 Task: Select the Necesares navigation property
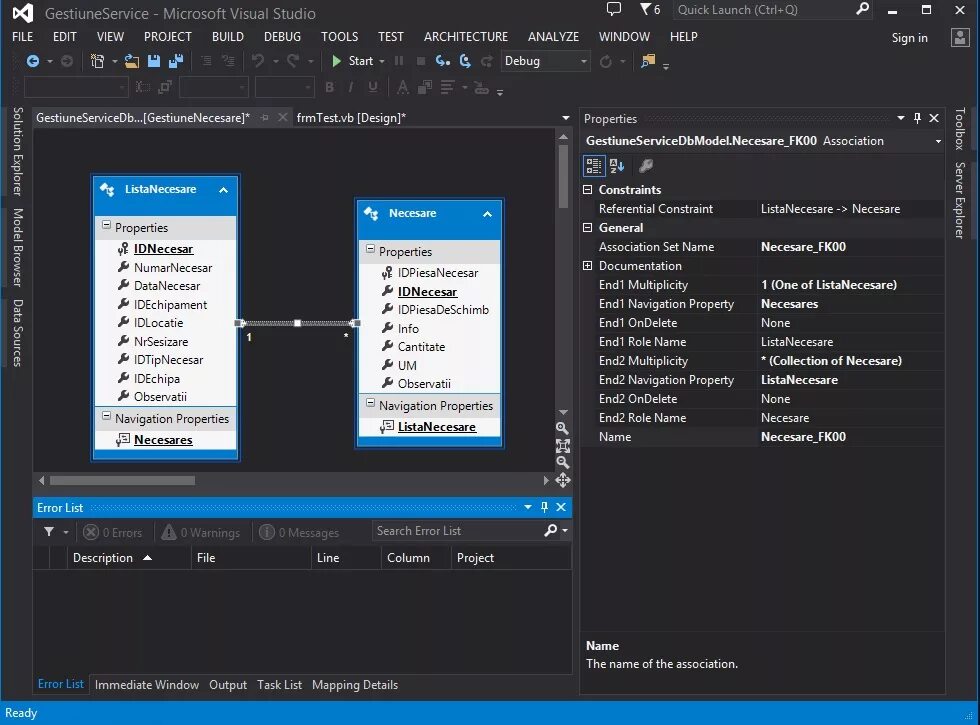click(x=162, y=440)
